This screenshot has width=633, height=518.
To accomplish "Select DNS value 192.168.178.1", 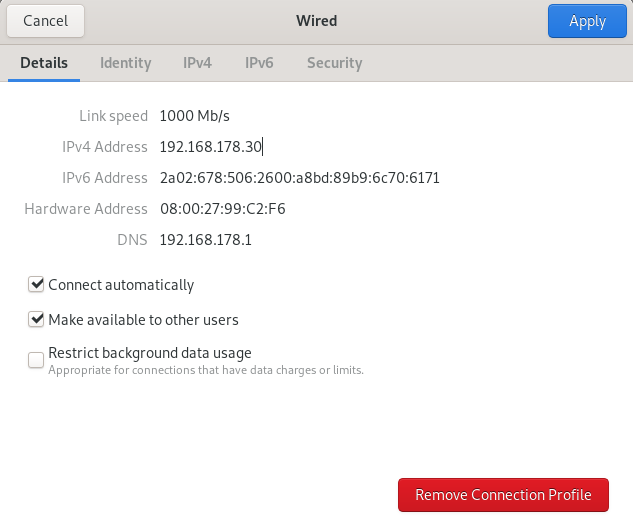I will tap(205, 240).
